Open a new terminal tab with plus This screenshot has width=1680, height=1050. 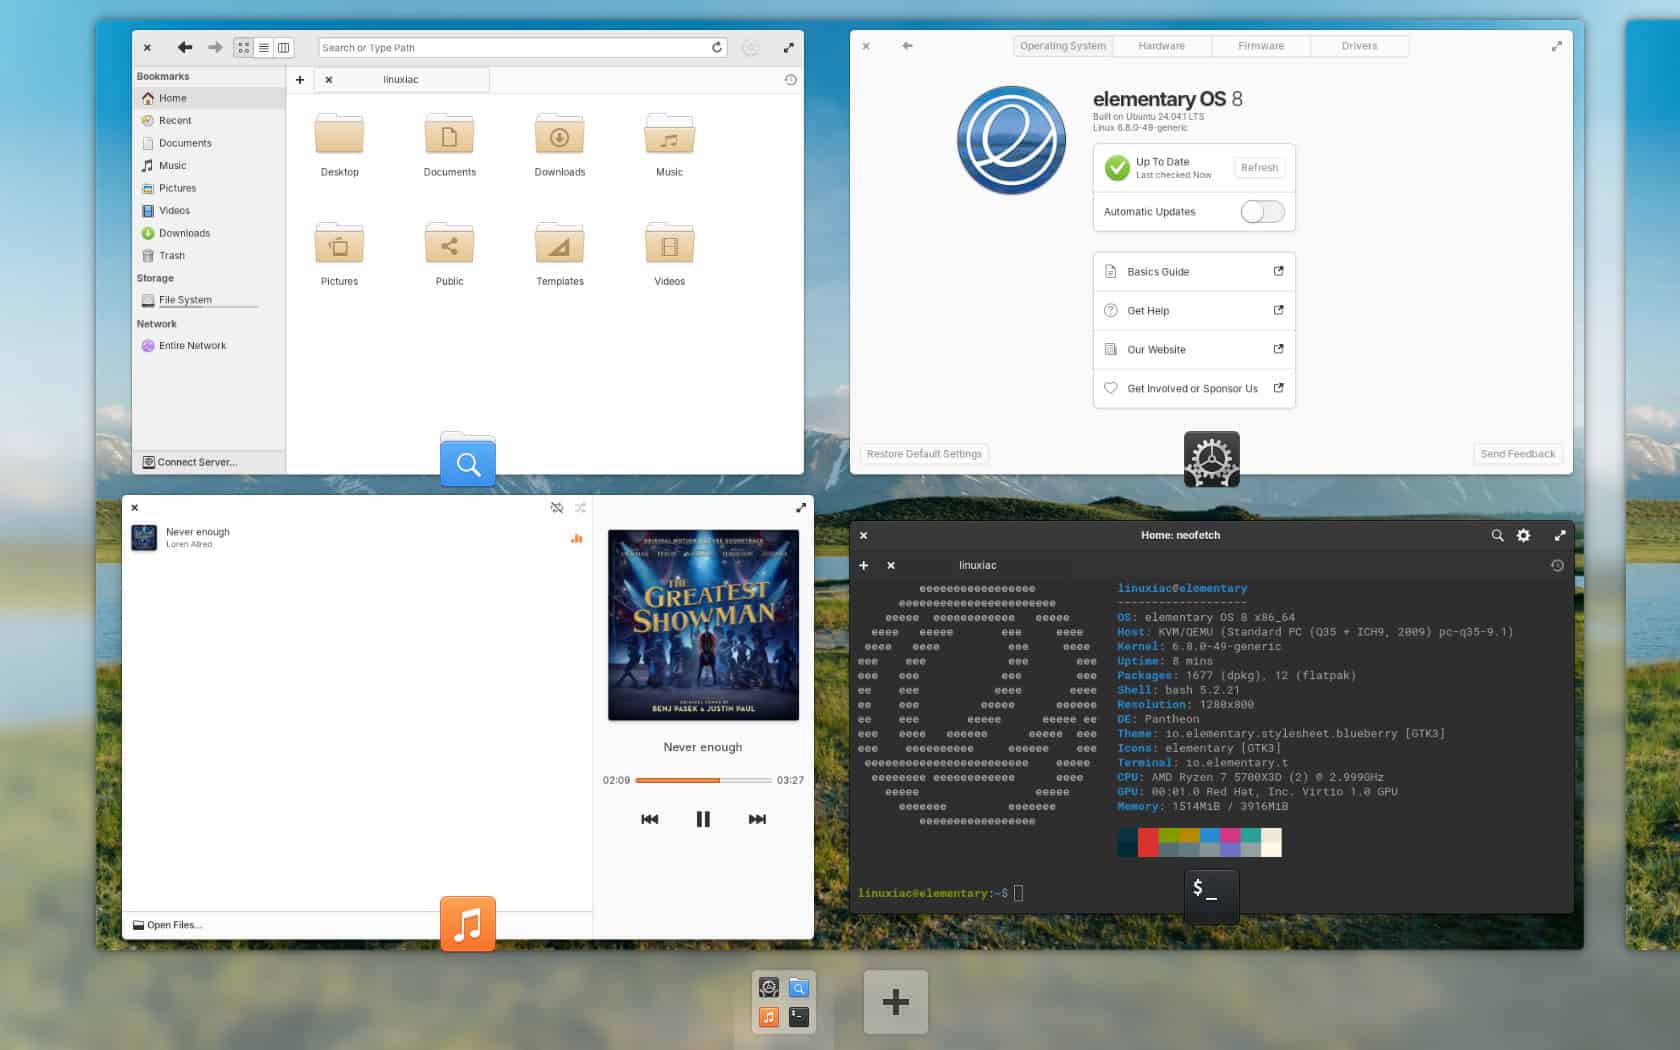coord(864,565)
